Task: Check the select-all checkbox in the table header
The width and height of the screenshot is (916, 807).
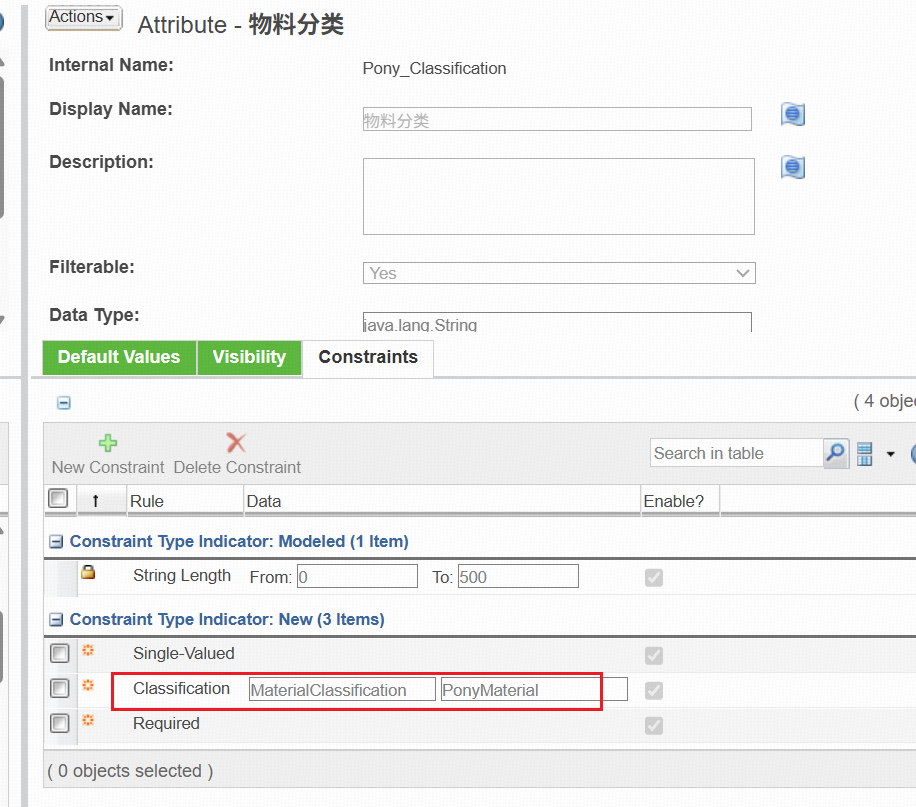Action: coord(59,498)
